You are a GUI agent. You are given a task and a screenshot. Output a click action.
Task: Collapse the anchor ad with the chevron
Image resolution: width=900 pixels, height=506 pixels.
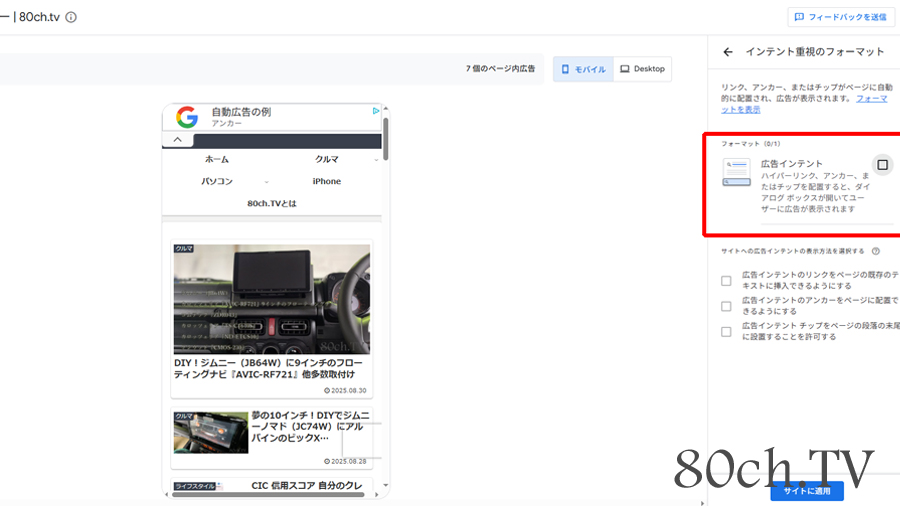click(177, 139)
